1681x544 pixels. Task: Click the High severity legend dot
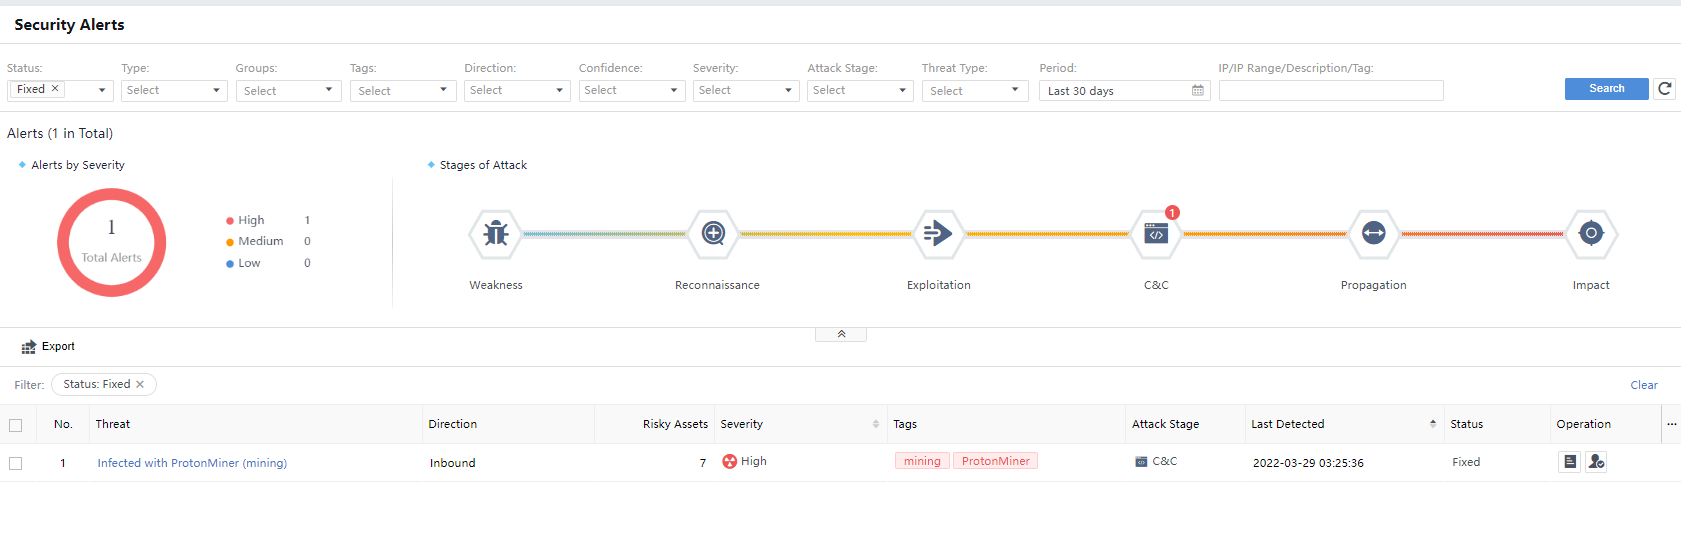[230, 221]
